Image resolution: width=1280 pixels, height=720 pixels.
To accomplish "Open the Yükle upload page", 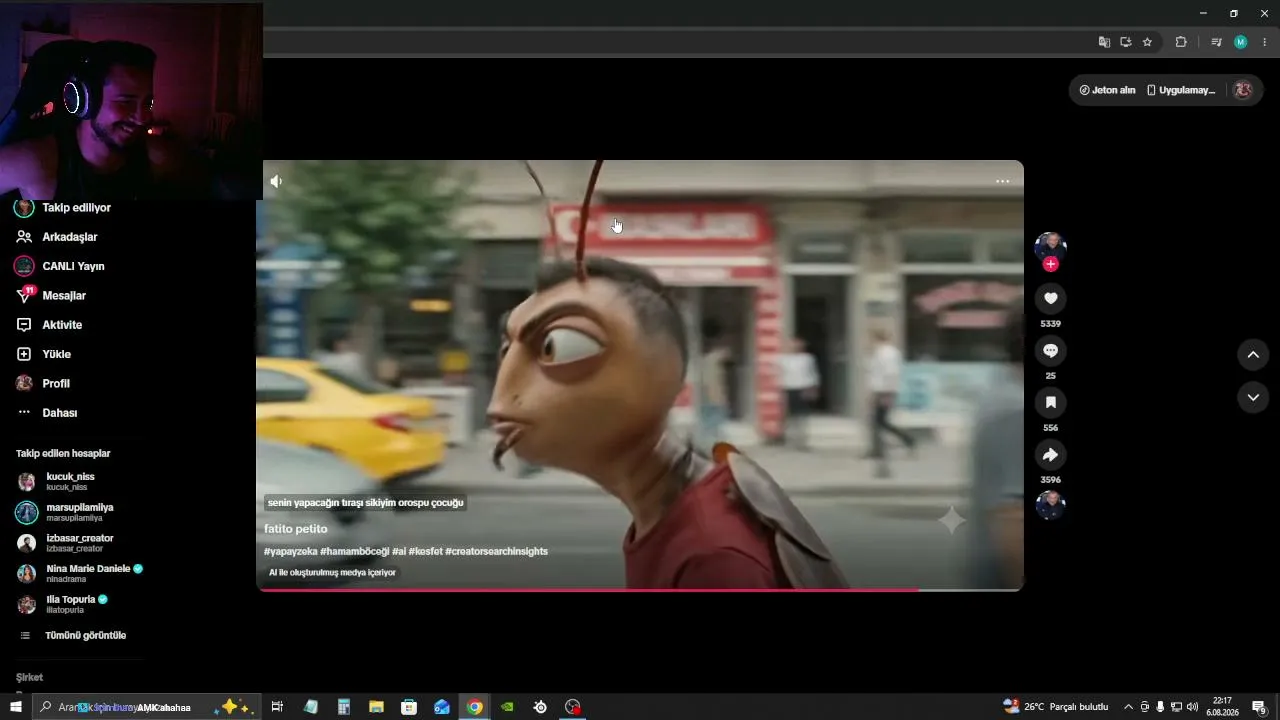I will [44, 354].
